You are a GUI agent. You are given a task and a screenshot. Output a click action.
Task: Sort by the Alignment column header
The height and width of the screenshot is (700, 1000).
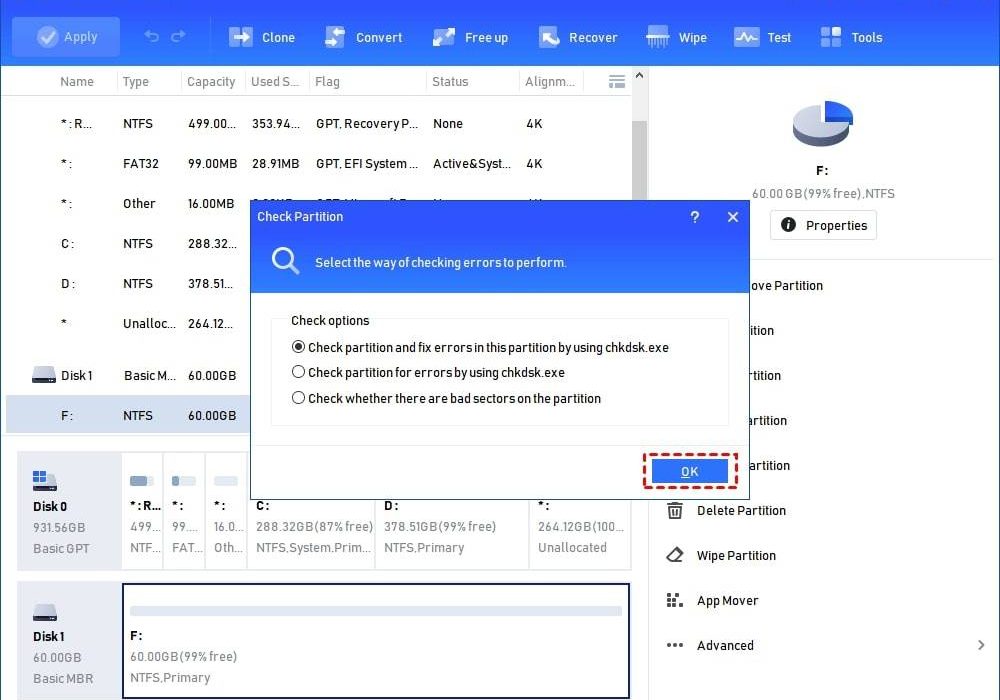click(549, 82)
